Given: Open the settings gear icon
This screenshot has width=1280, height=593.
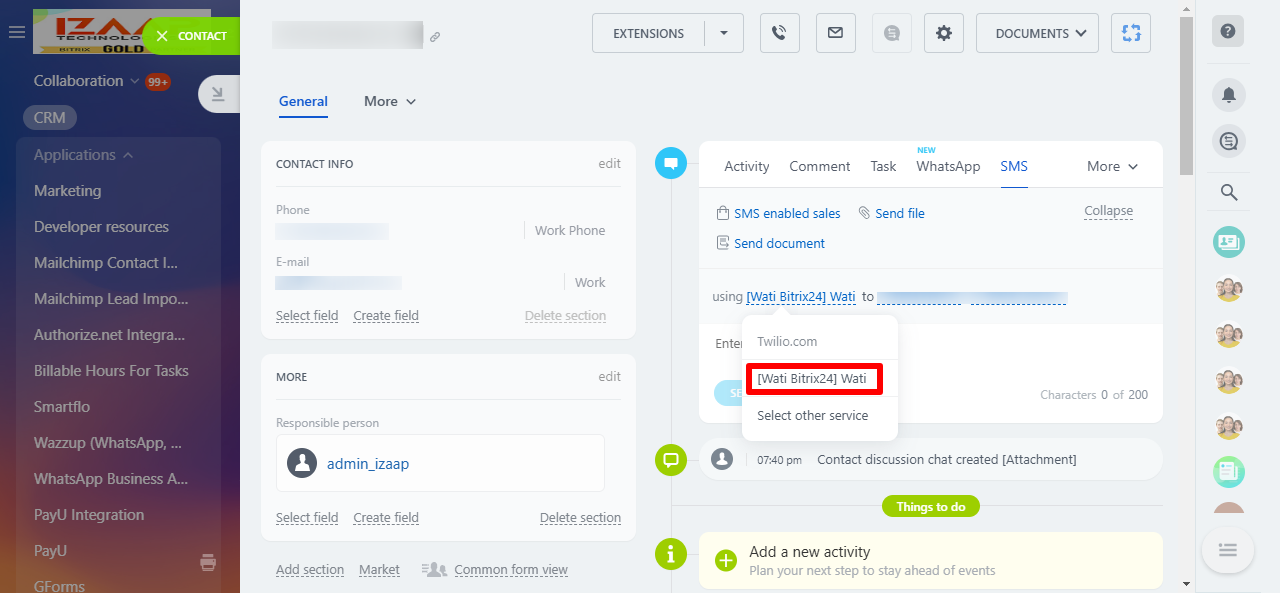Looking at the screenshot, I should [x=943, y=33].
